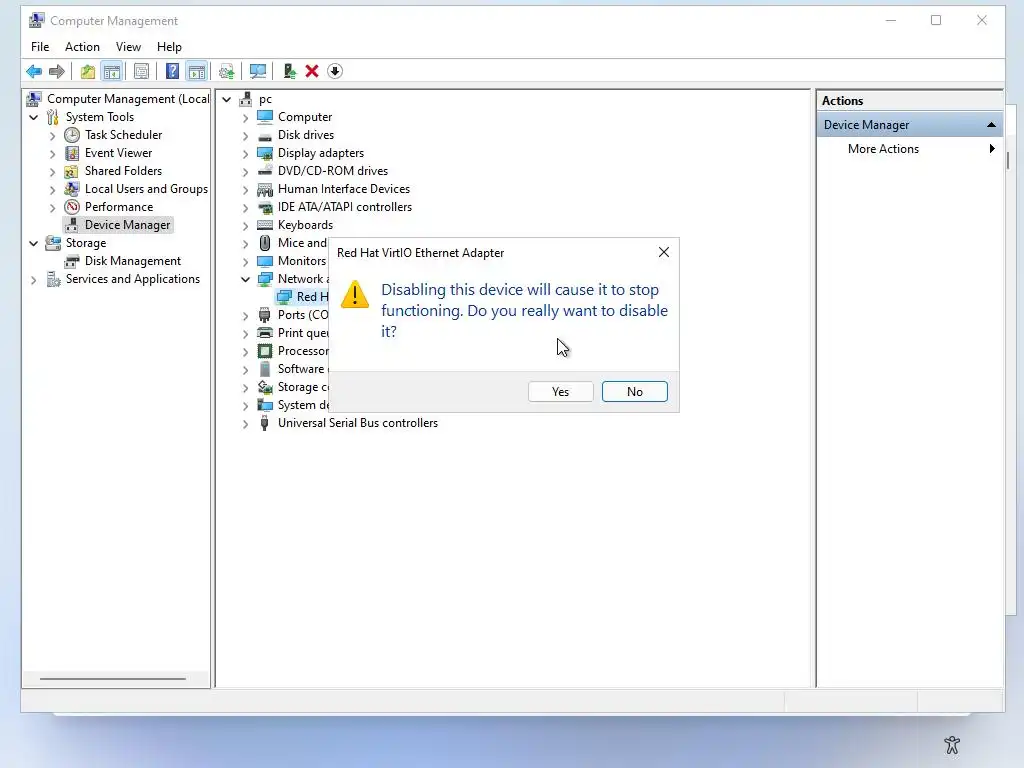
Task: Click the Performance tree label
Action: pos(119,207)
